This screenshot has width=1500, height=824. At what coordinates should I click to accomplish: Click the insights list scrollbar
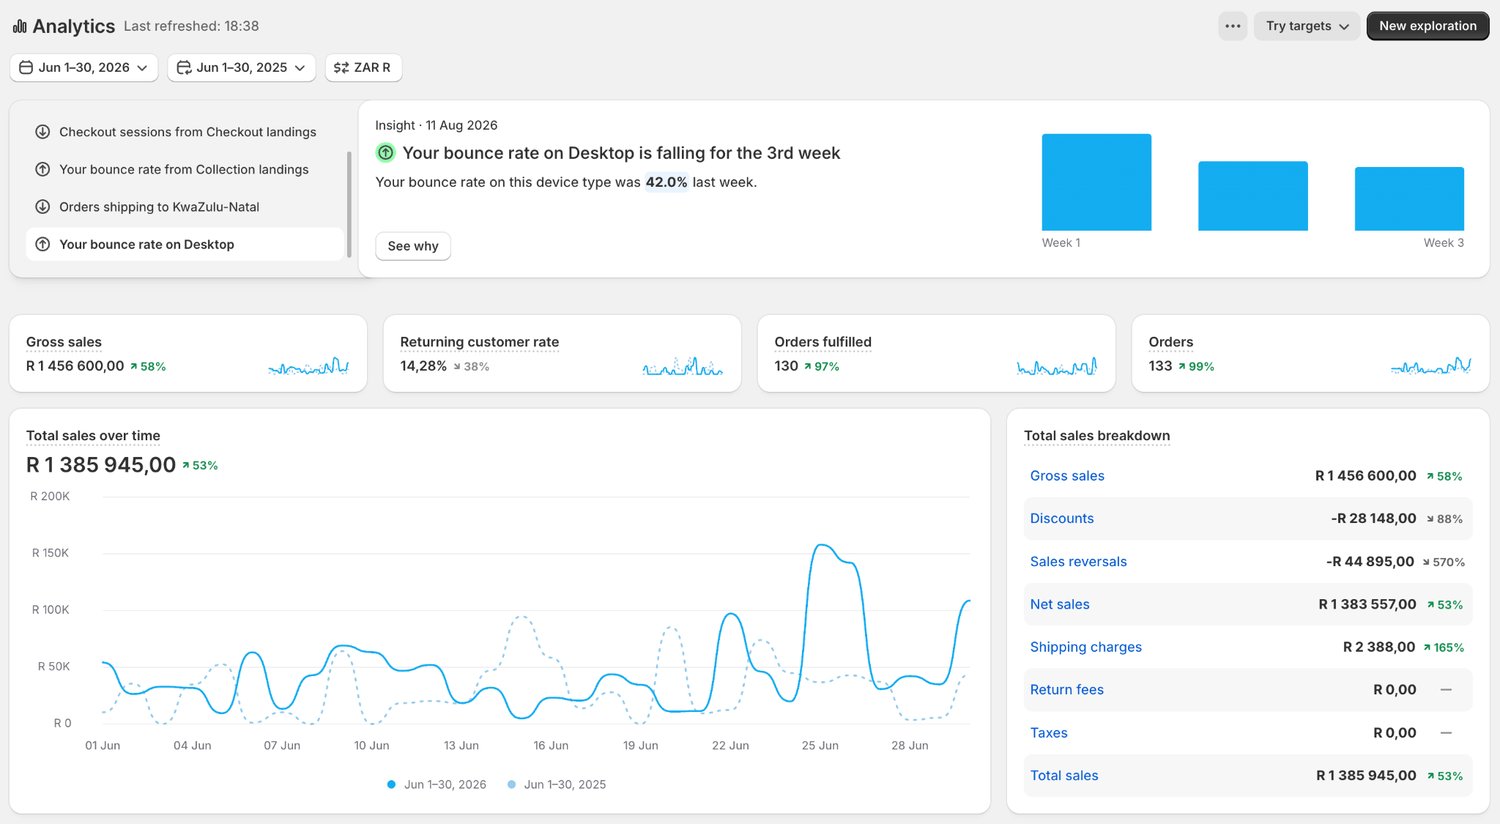[x=349, y=204]
